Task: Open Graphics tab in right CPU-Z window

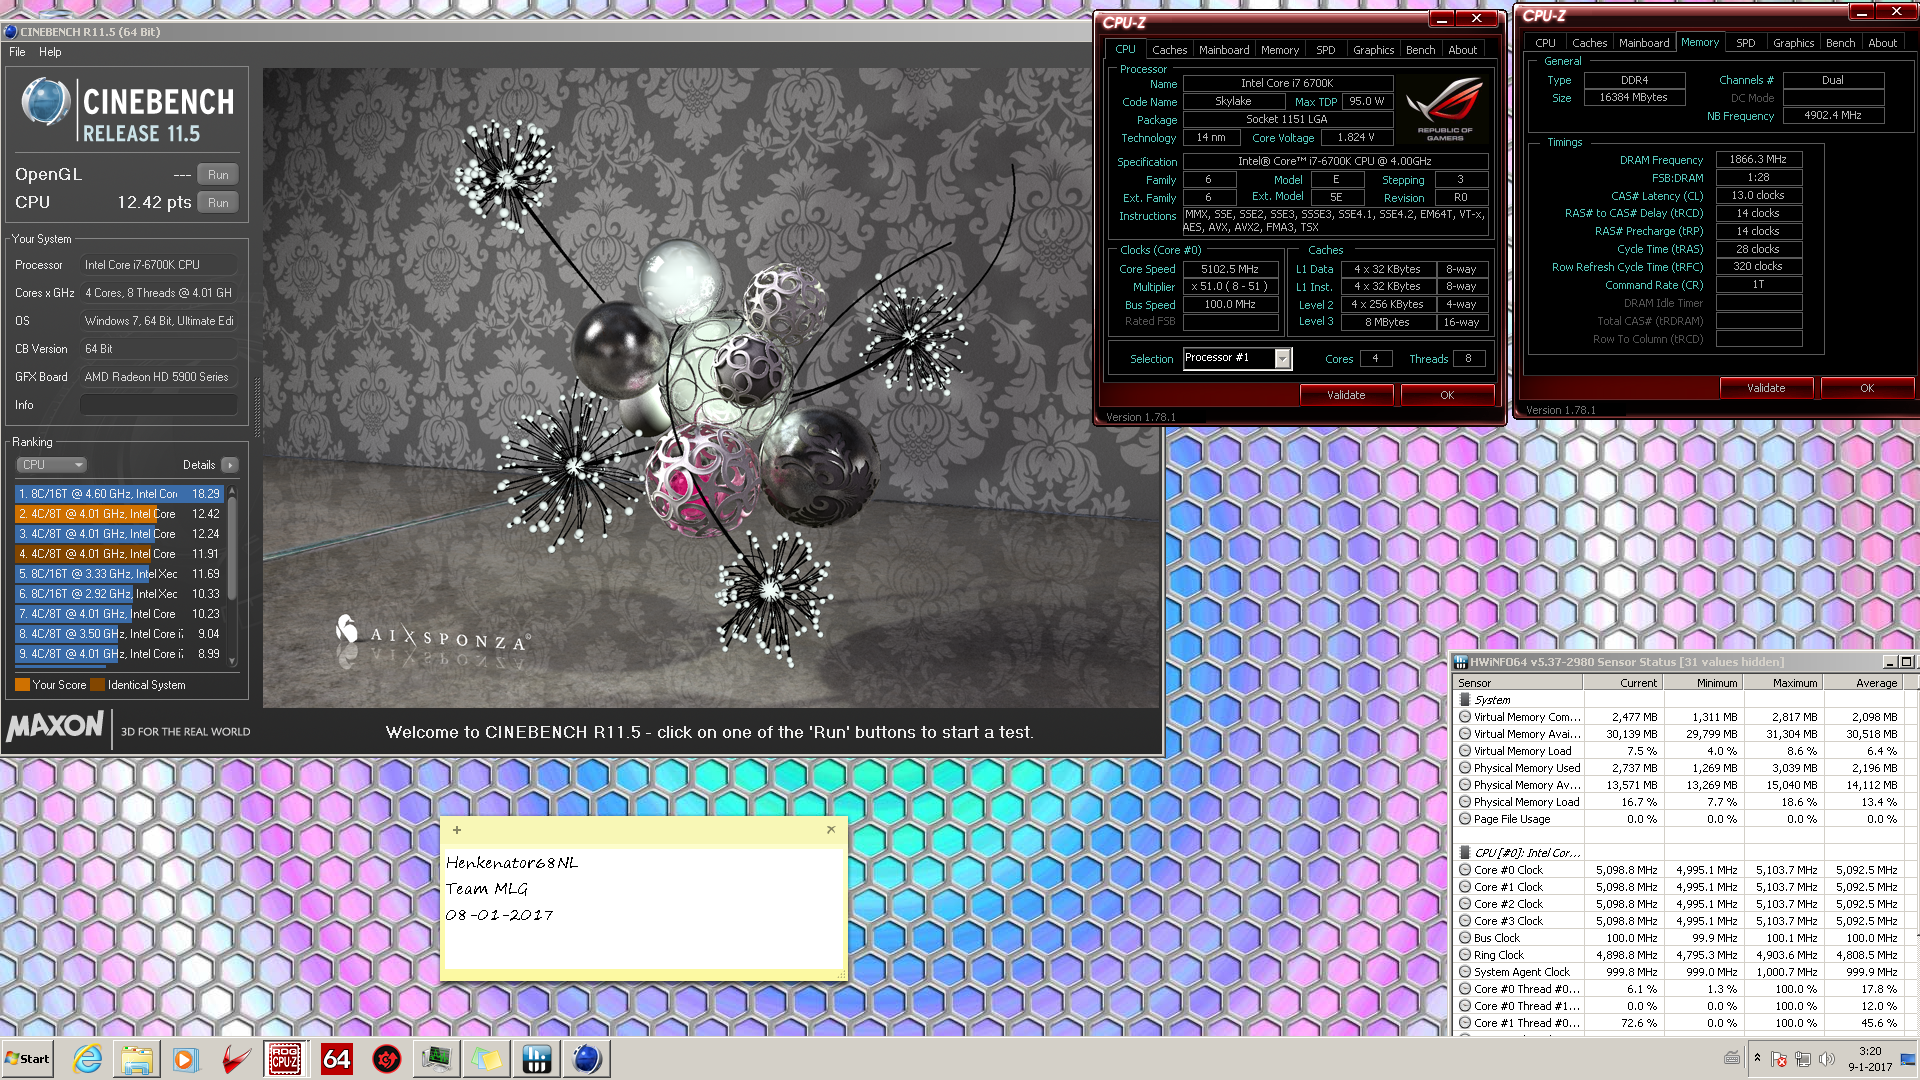Action: 1793,43
